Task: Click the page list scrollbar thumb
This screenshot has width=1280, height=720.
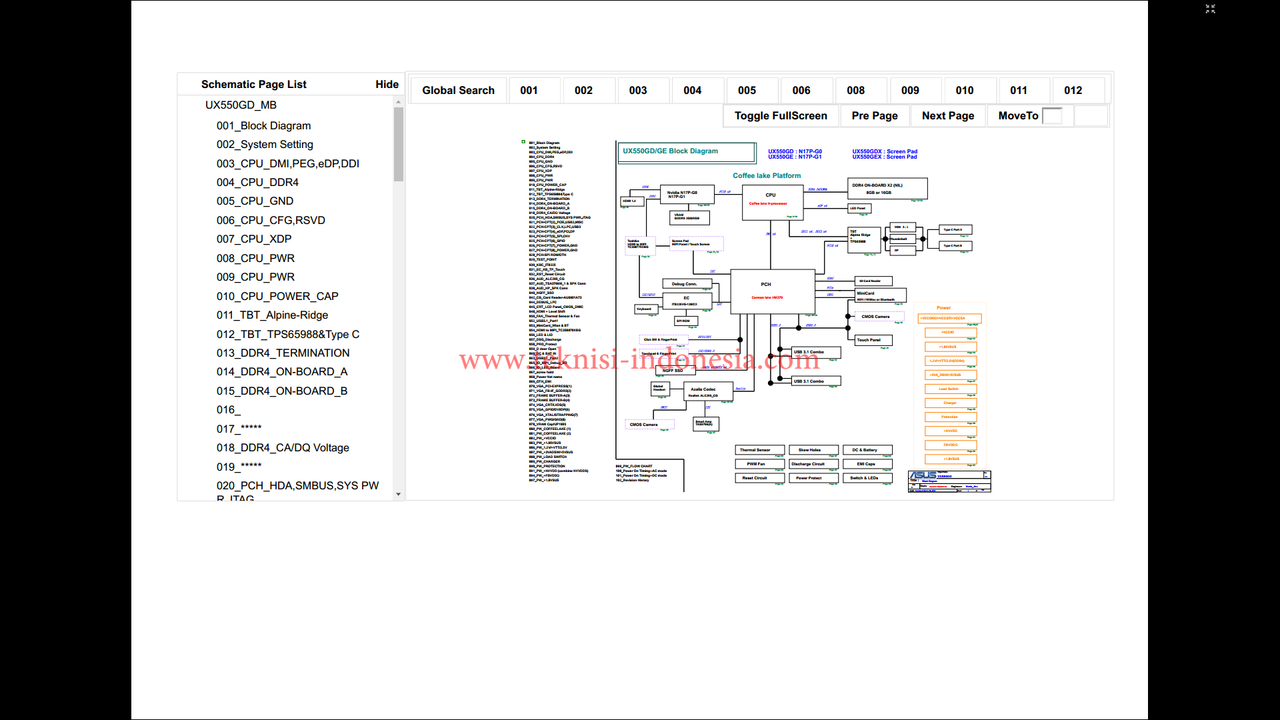Action: click(x=399, y=144)
